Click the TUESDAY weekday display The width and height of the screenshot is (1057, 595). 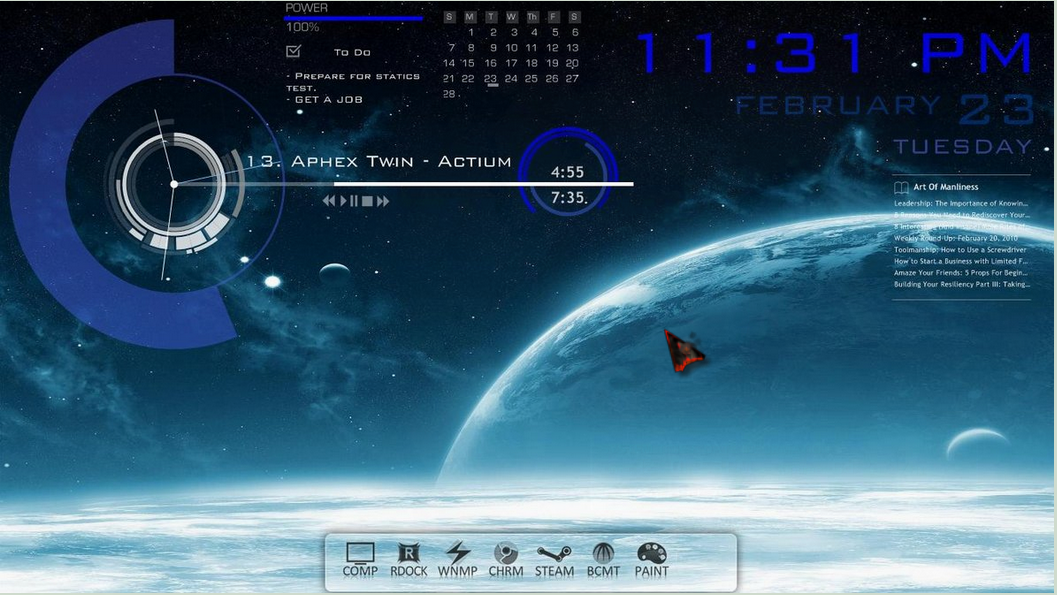click(x=963, y=146)
